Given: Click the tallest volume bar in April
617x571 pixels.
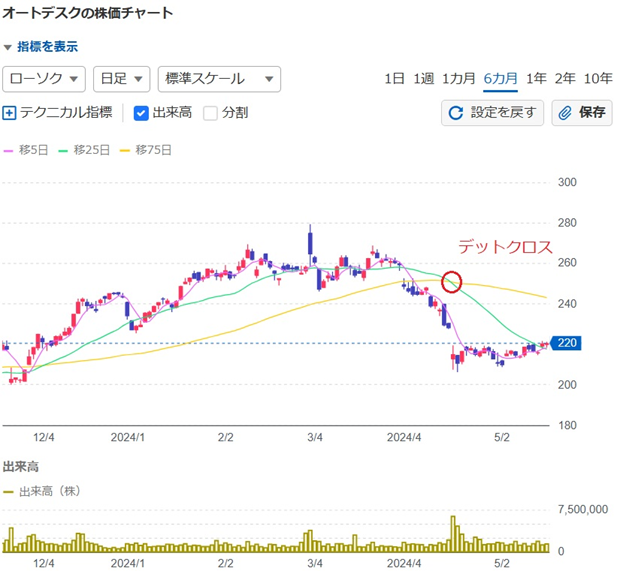Looking at the screenshot, I should (453, 534).
